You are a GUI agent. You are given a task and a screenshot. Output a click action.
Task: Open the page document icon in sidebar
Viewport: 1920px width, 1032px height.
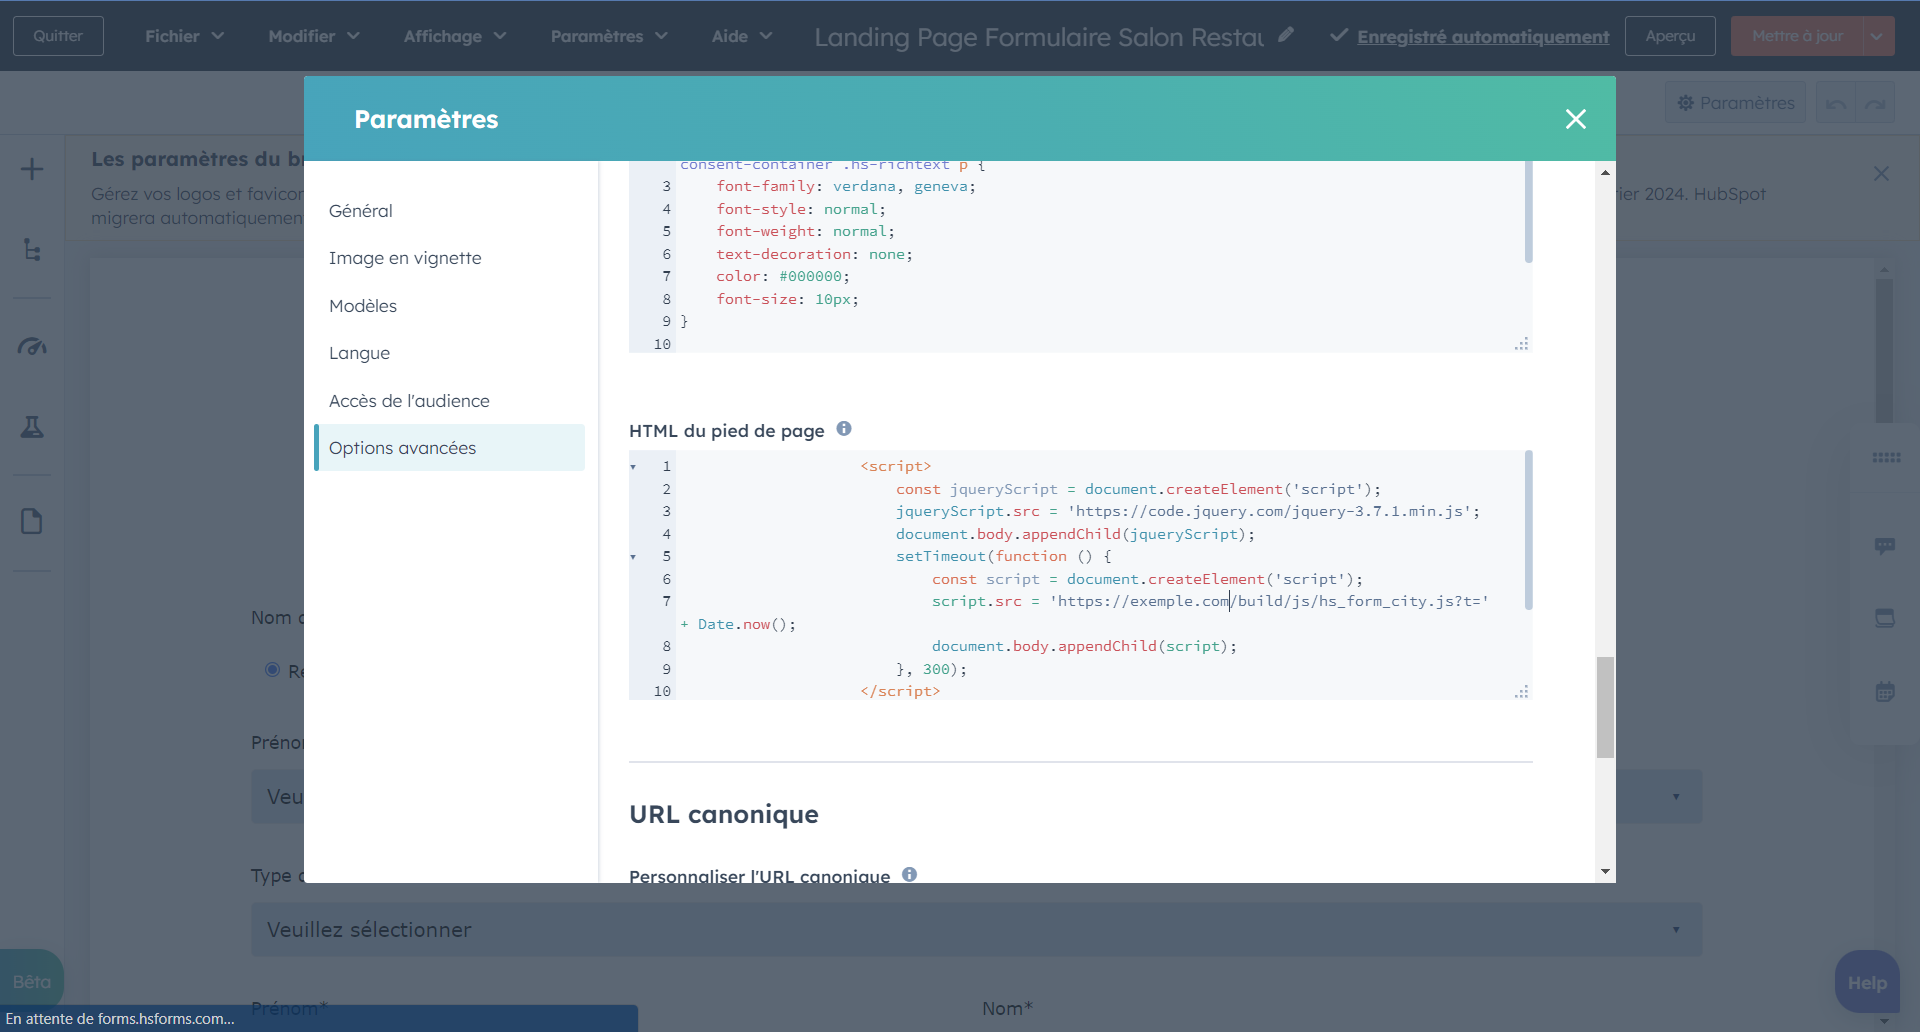32,521
